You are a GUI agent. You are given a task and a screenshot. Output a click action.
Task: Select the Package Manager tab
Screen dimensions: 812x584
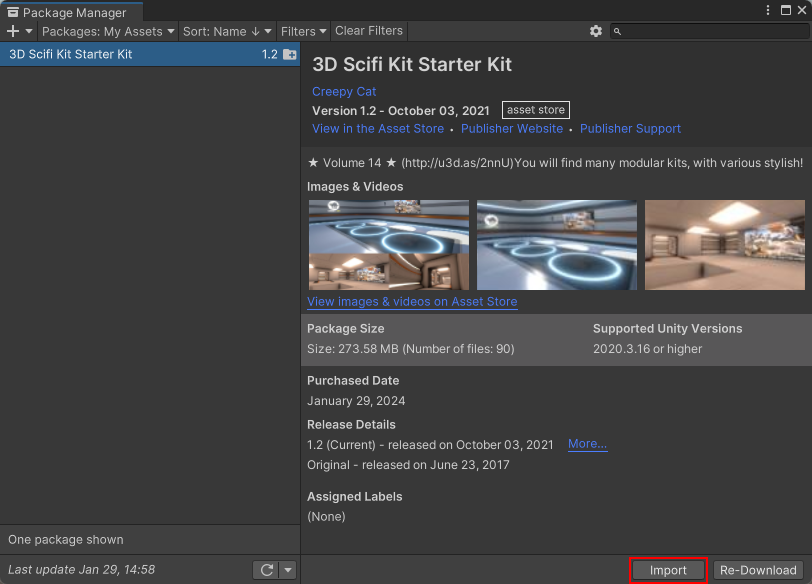[67, 12]
